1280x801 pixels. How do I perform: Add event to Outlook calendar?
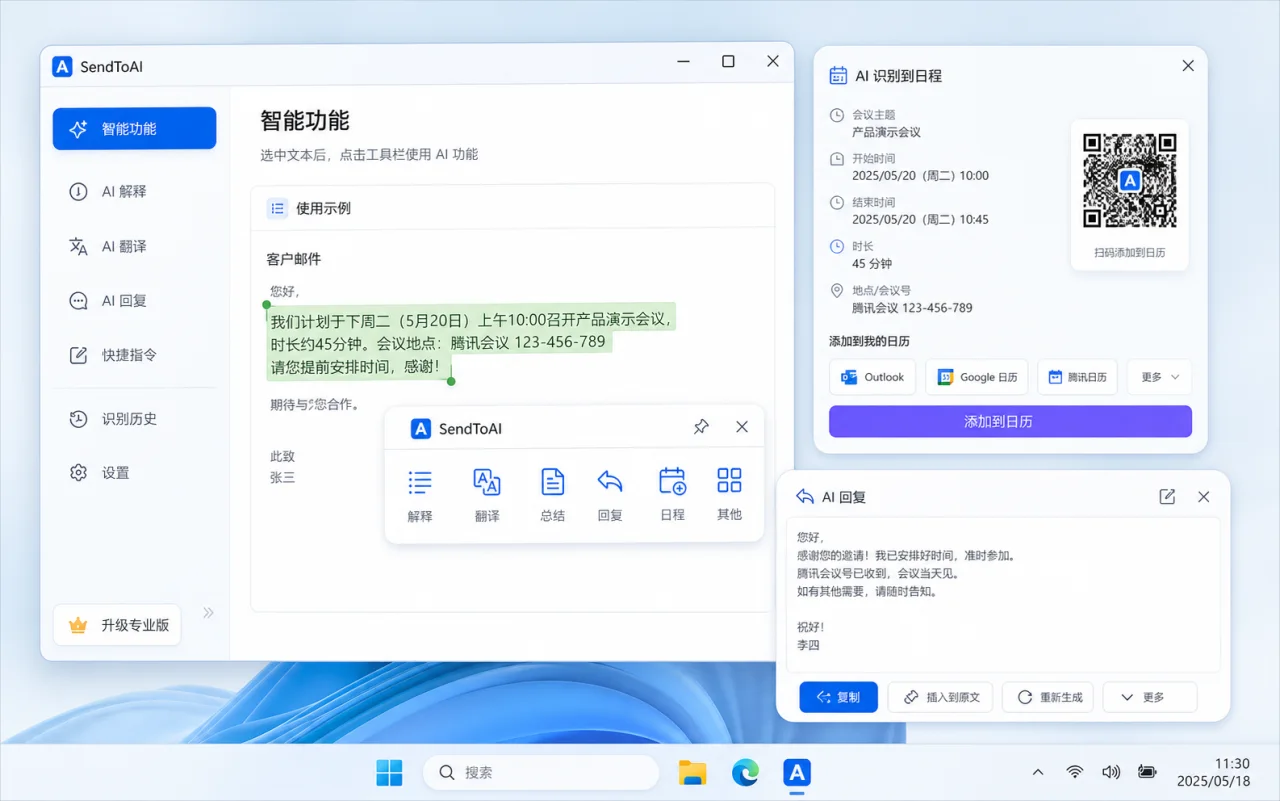872,377
